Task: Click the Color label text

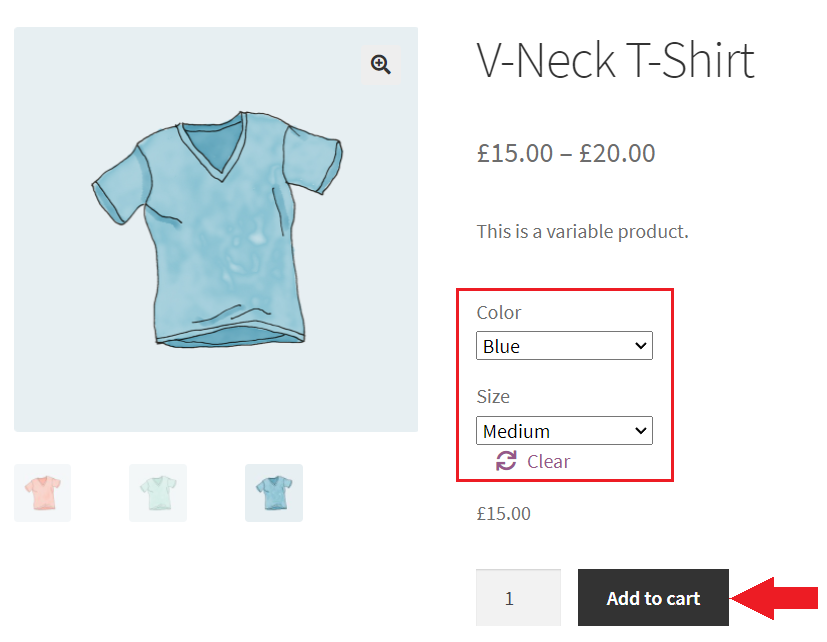Action: (499, 313)
